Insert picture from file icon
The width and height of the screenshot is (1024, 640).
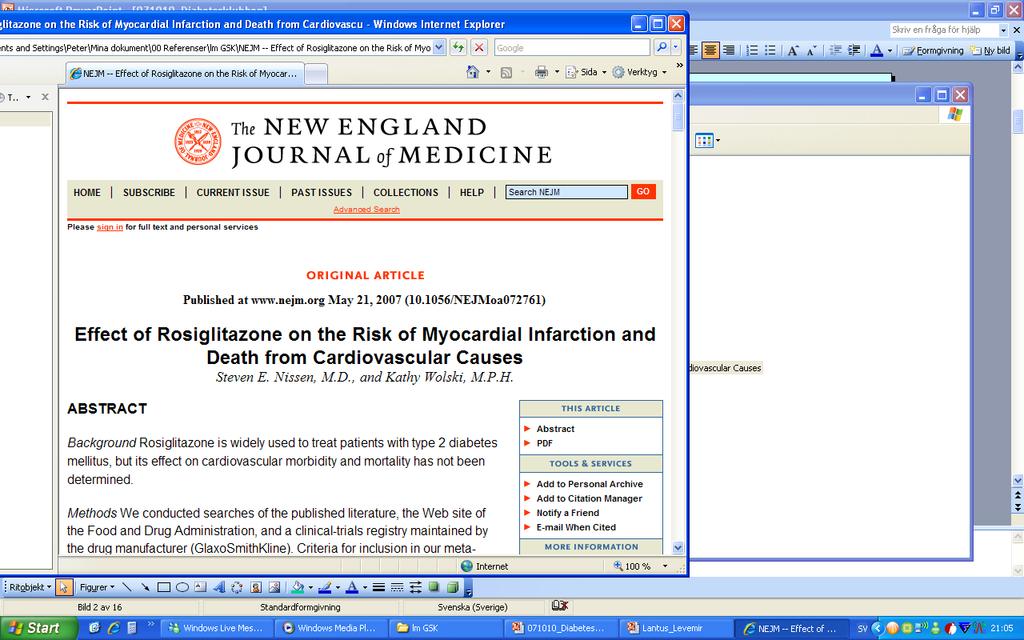click(x=274, y=587)
